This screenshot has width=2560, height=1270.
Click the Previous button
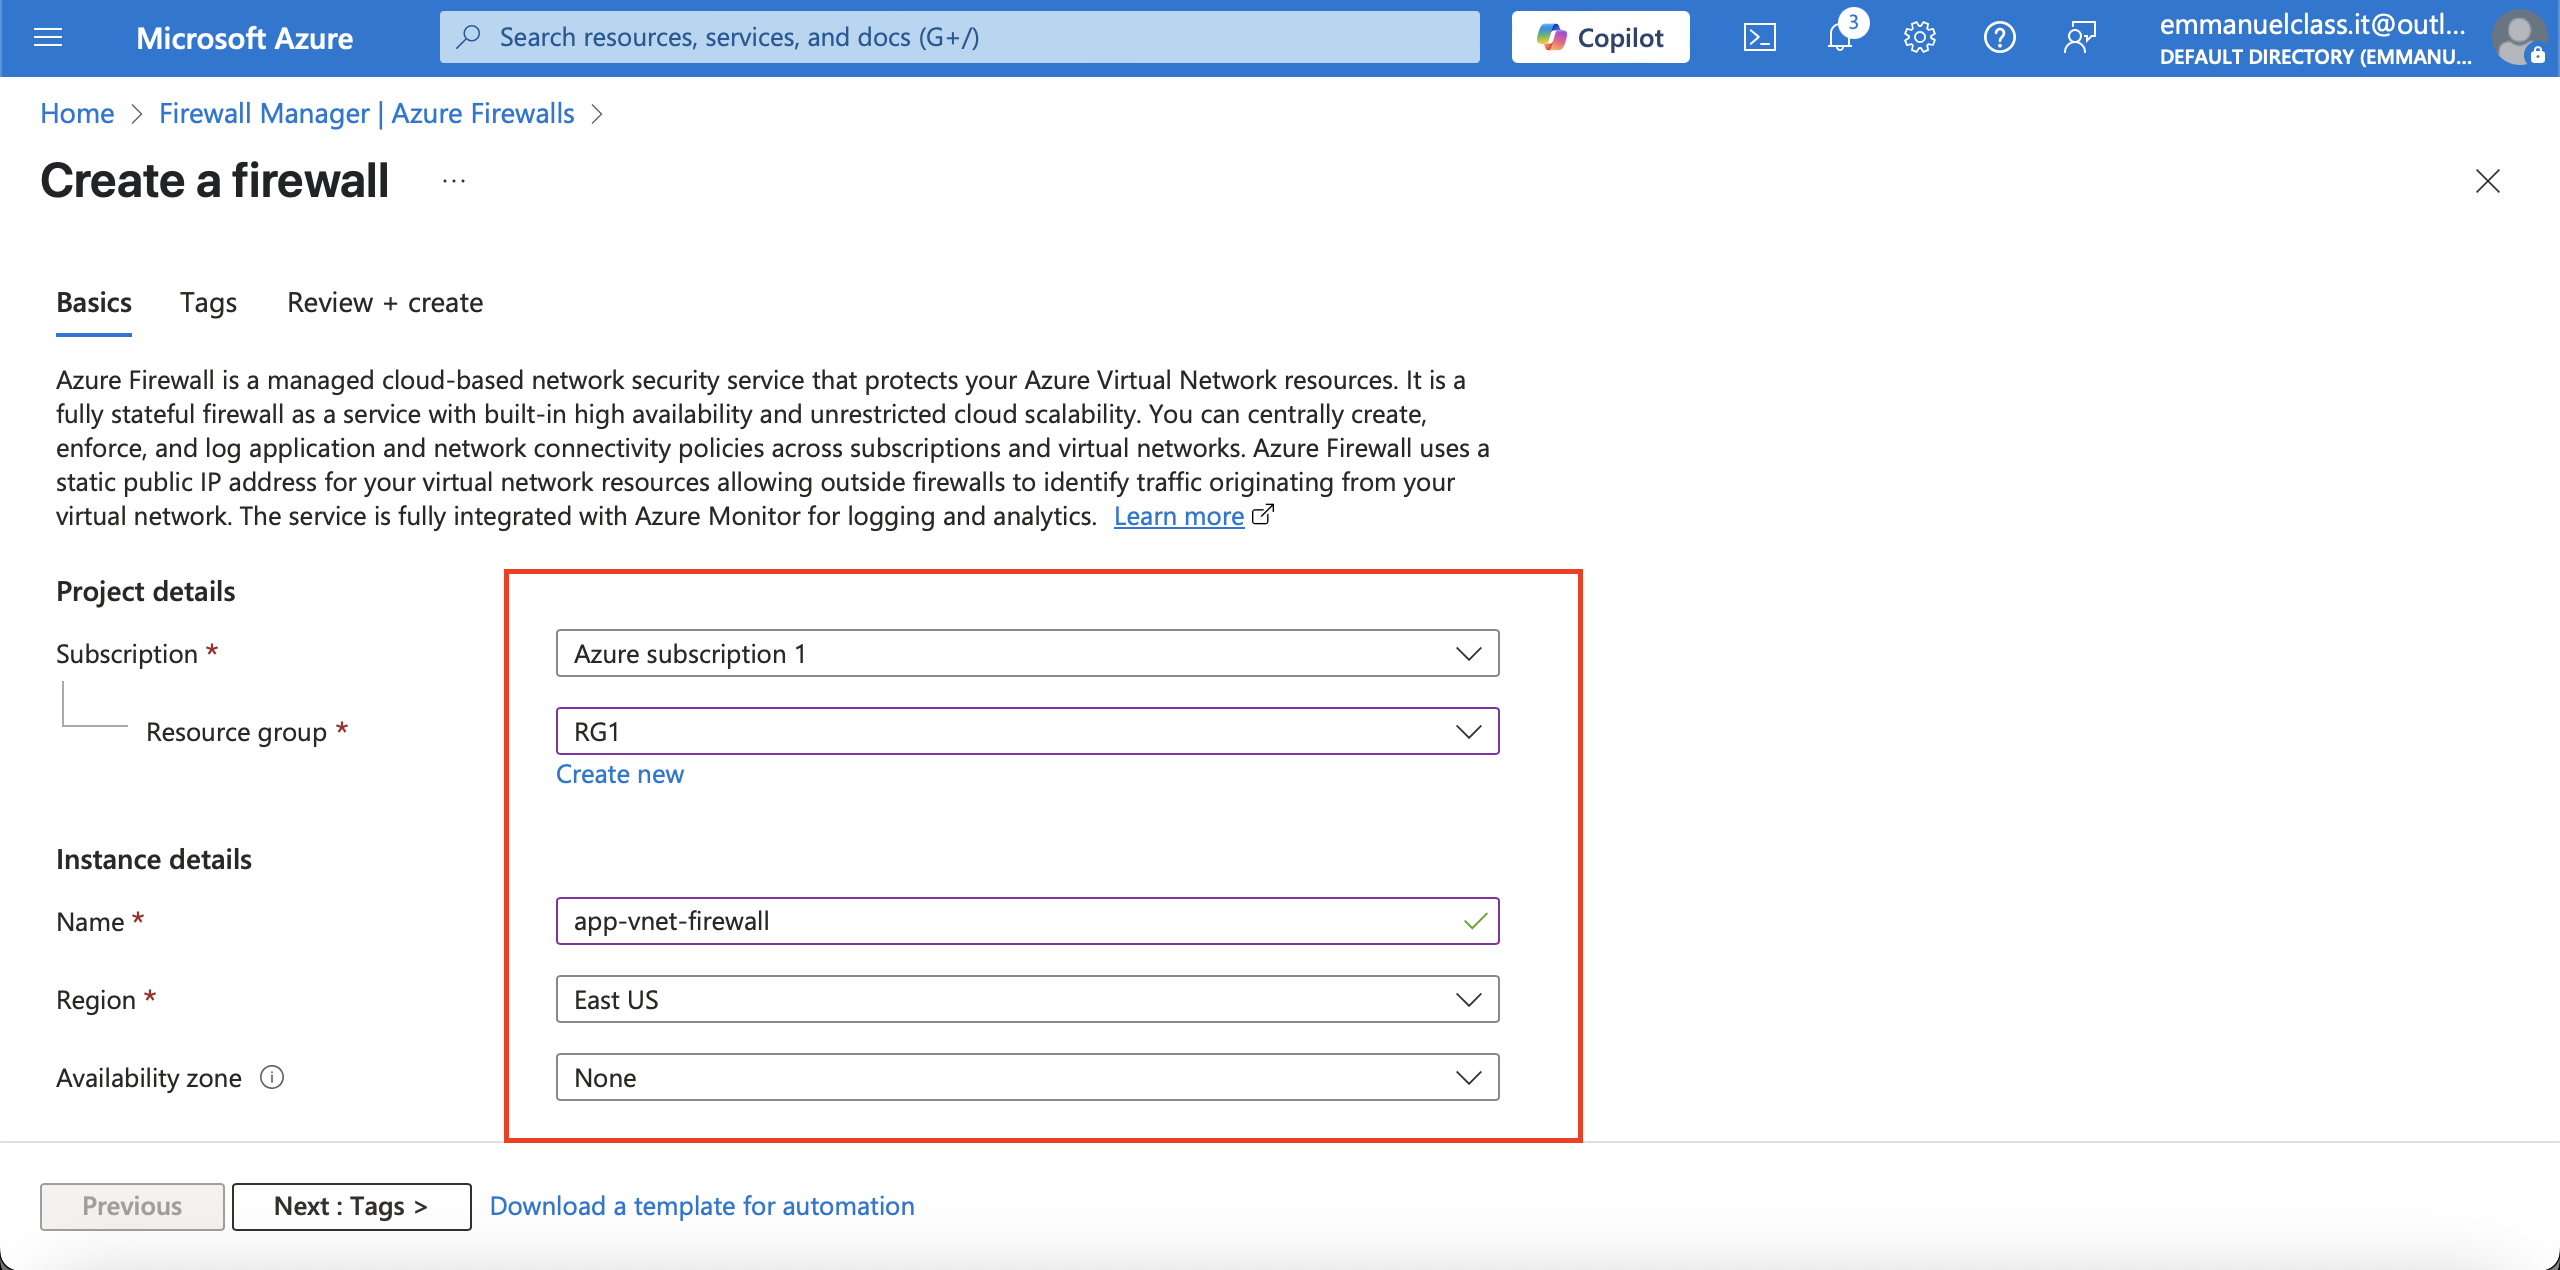(132, 1206)
